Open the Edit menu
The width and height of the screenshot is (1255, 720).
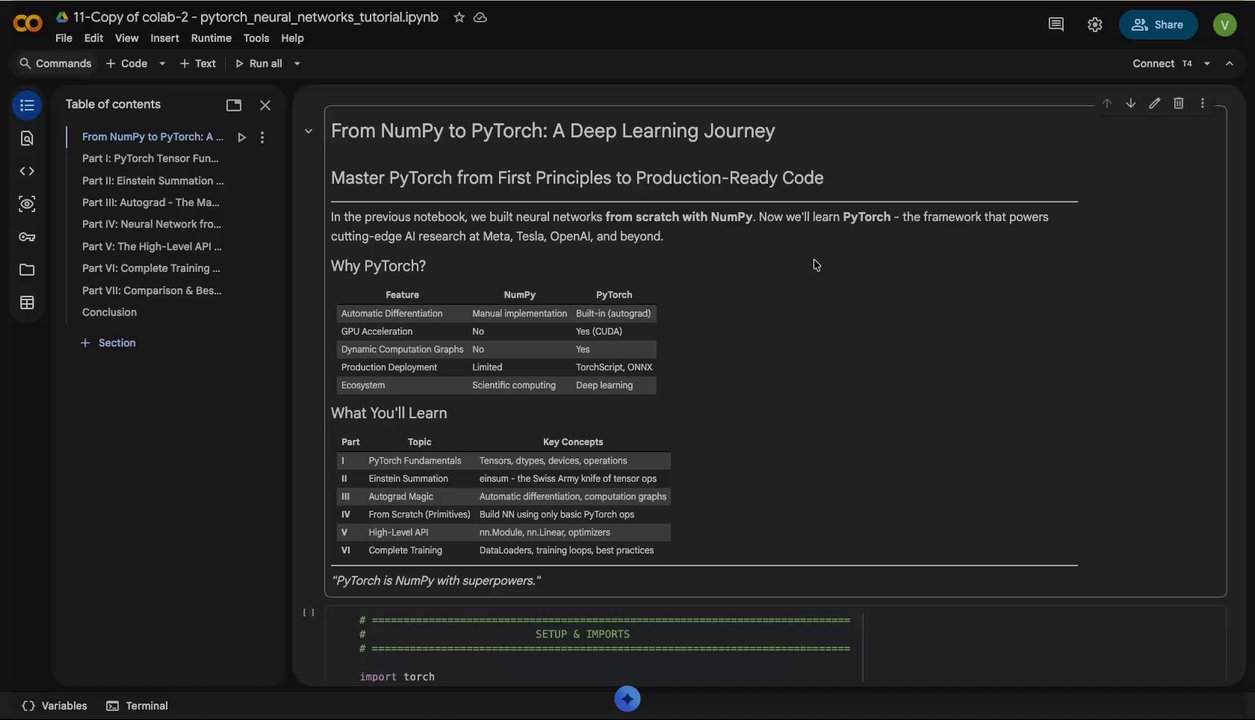point(94,38)
